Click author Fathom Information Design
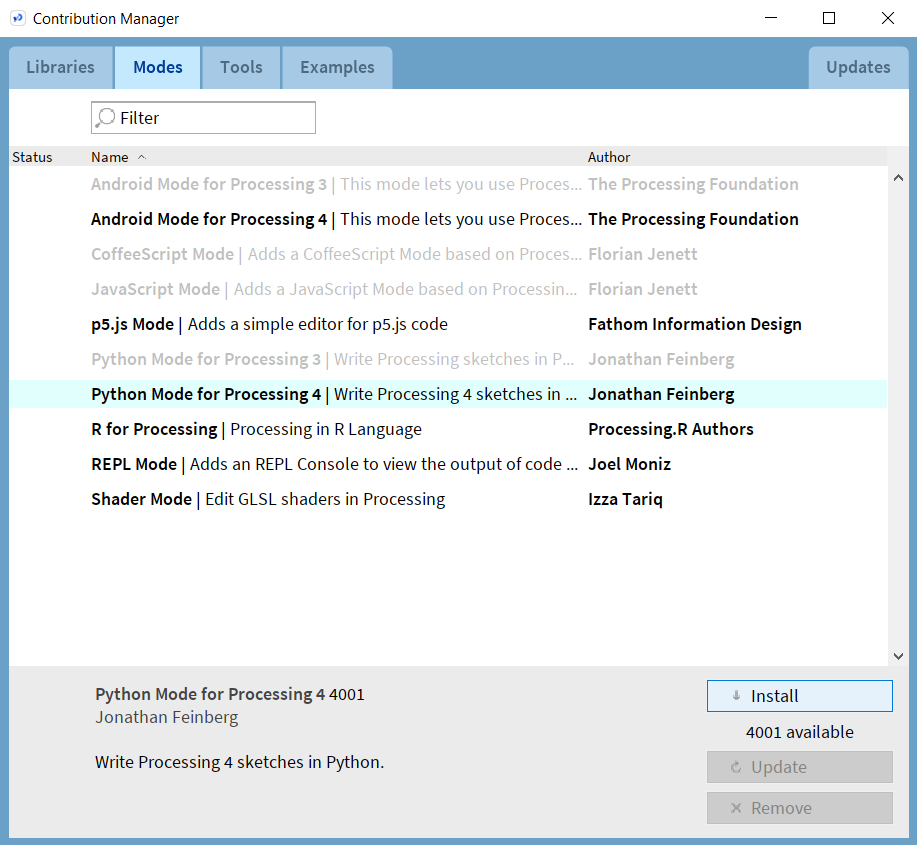The image size is (917, 845). tap(695, 325)
